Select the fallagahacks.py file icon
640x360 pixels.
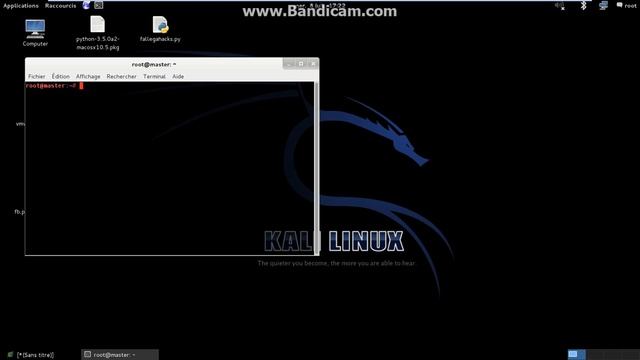160,29
